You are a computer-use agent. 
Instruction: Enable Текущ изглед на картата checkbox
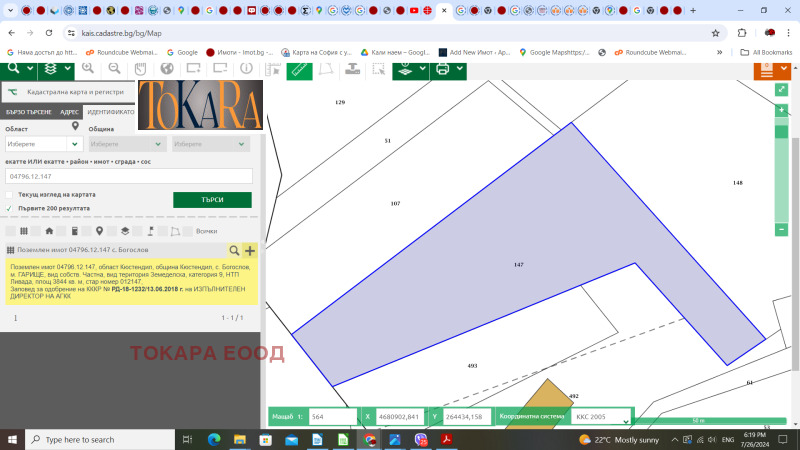[x=9, y=194]
